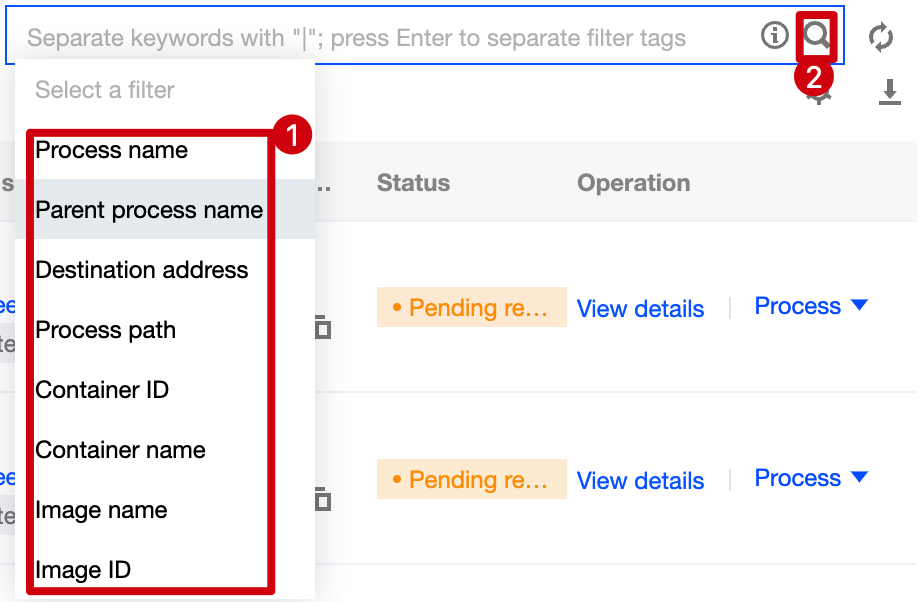Viewport: 920px width, 602px height.
Task: Click the magnifier search icon
Action: 817,37
